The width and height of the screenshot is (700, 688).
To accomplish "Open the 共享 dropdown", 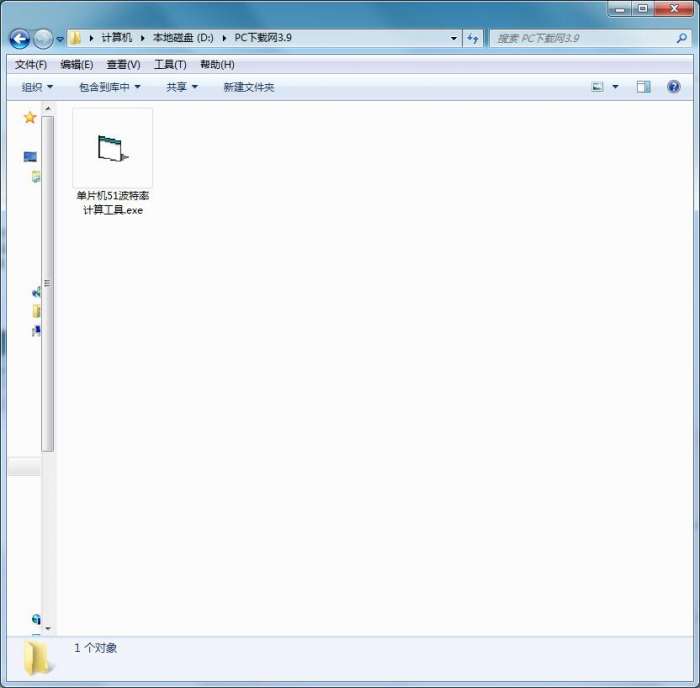I will (182, 87).
